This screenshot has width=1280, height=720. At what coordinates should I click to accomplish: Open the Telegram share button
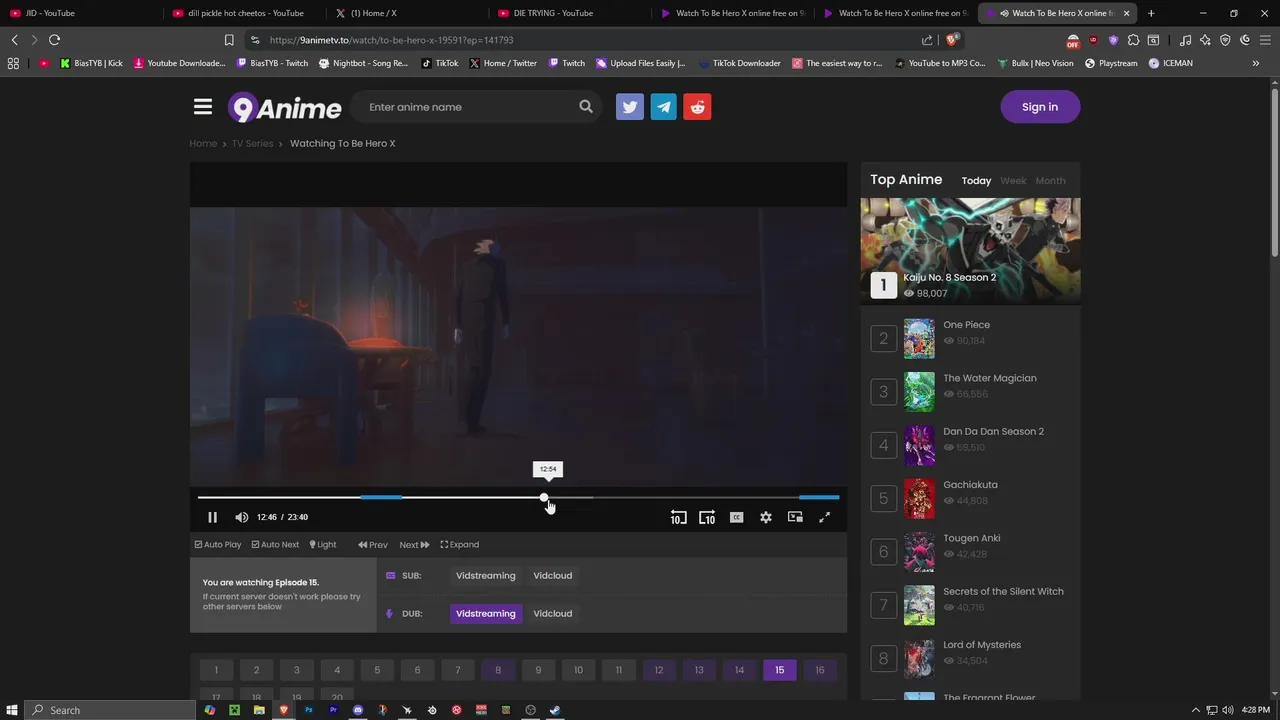(664, 107)
